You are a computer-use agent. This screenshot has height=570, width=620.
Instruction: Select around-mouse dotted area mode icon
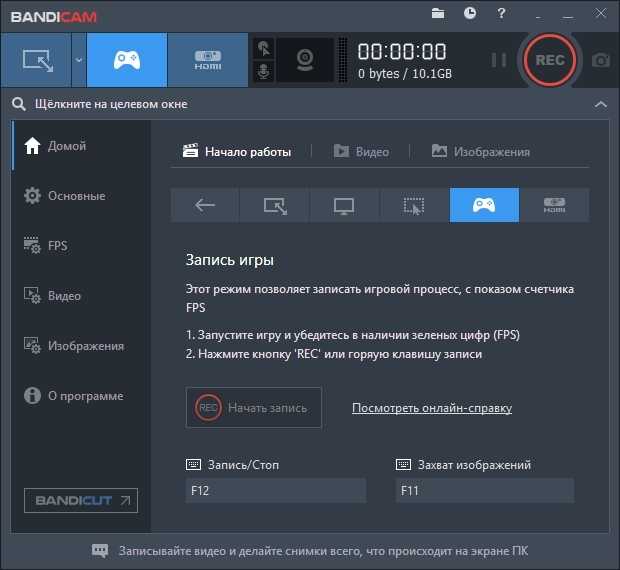click(x=414, y=205)
